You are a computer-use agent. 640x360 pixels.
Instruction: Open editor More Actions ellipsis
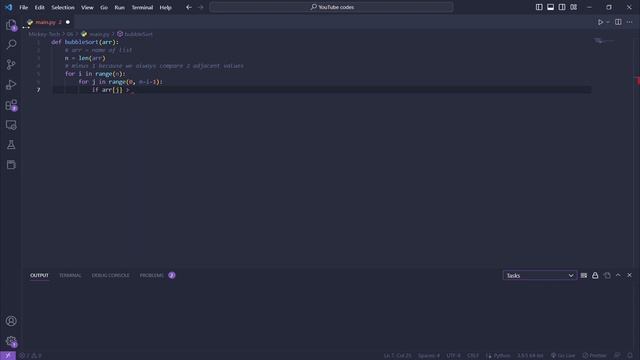(629, 22)
